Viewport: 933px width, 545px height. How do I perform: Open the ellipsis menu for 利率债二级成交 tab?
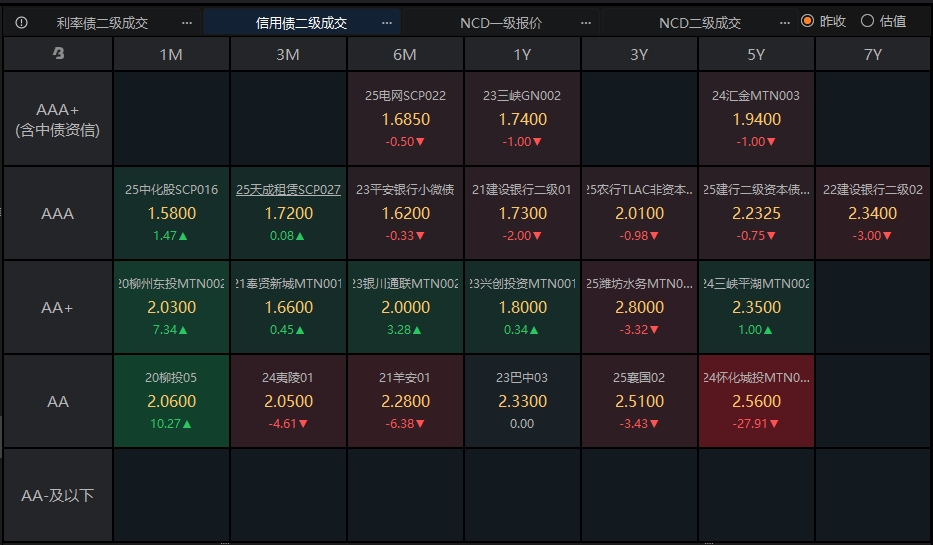(187, 22)
